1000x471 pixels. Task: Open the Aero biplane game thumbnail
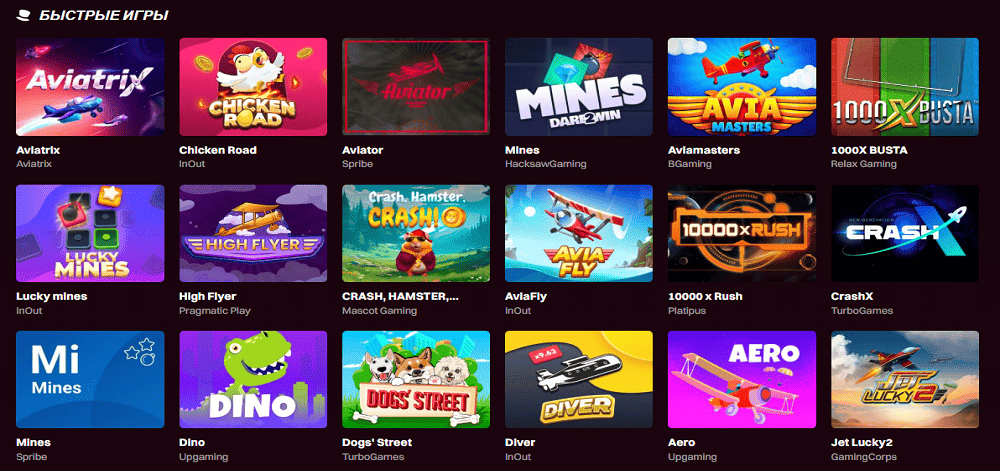pyautogui.click(x=742, y=379)
